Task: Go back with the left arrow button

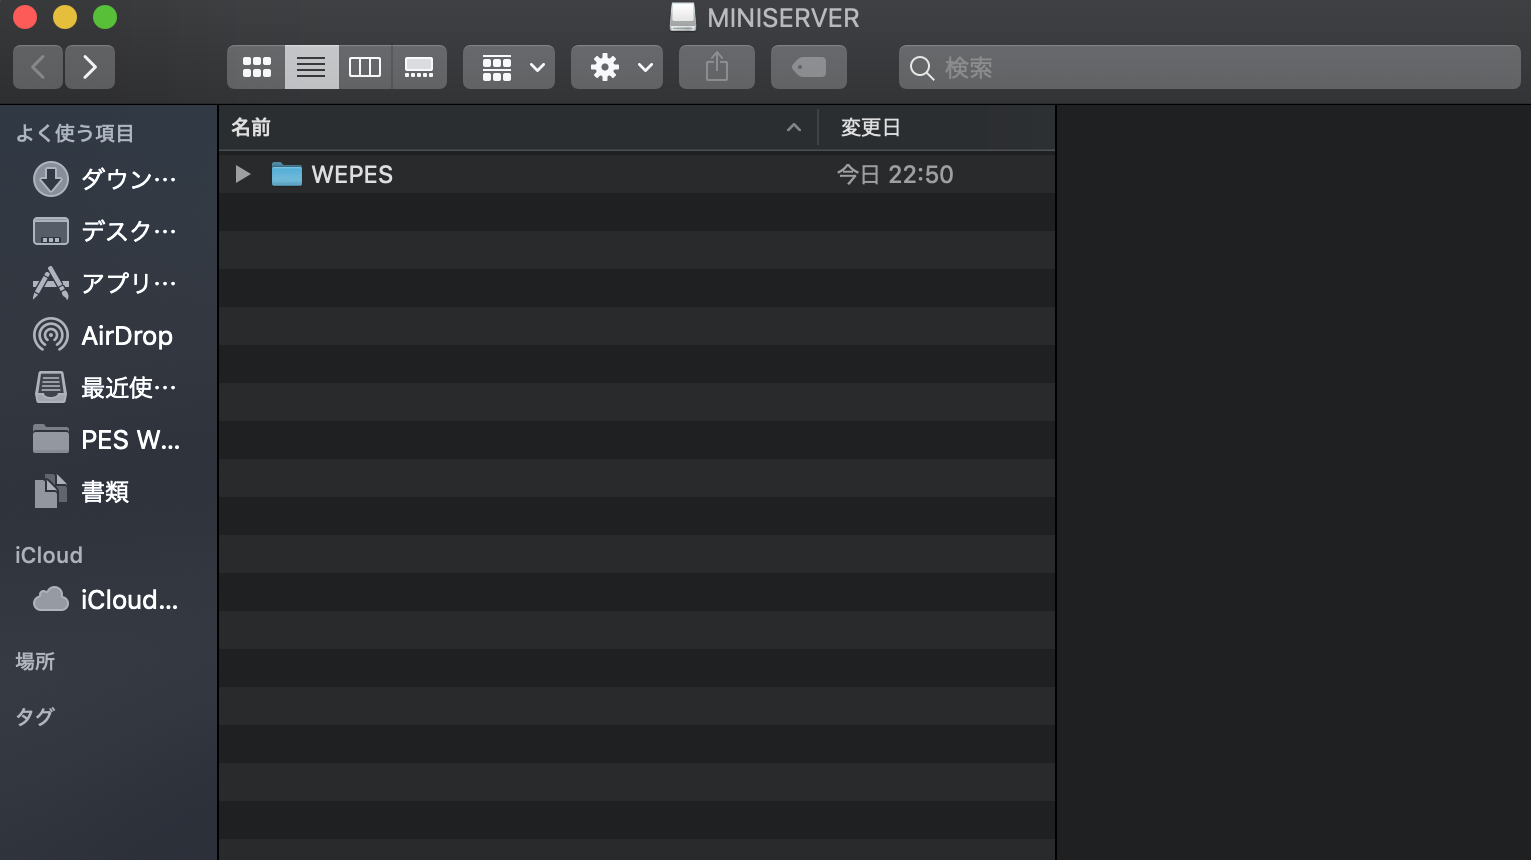Action: click(x=38, y=67)
